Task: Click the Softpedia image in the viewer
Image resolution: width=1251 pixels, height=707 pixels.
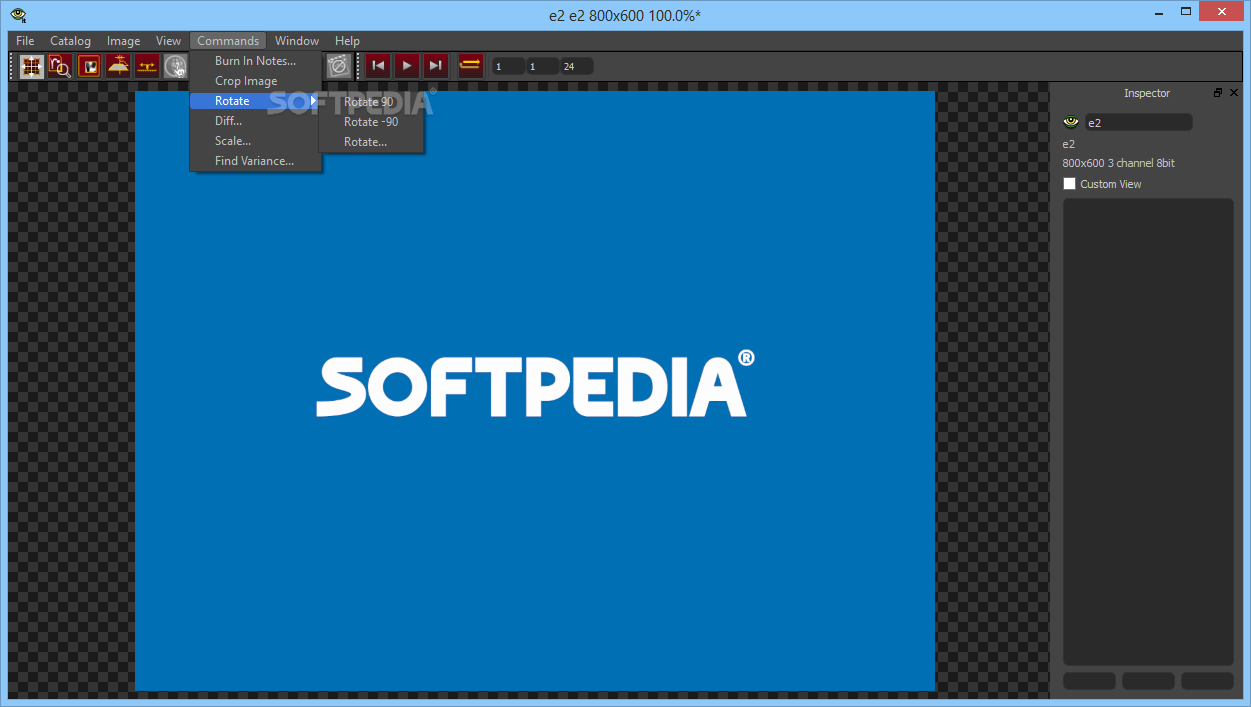Action: click(535, 391)
